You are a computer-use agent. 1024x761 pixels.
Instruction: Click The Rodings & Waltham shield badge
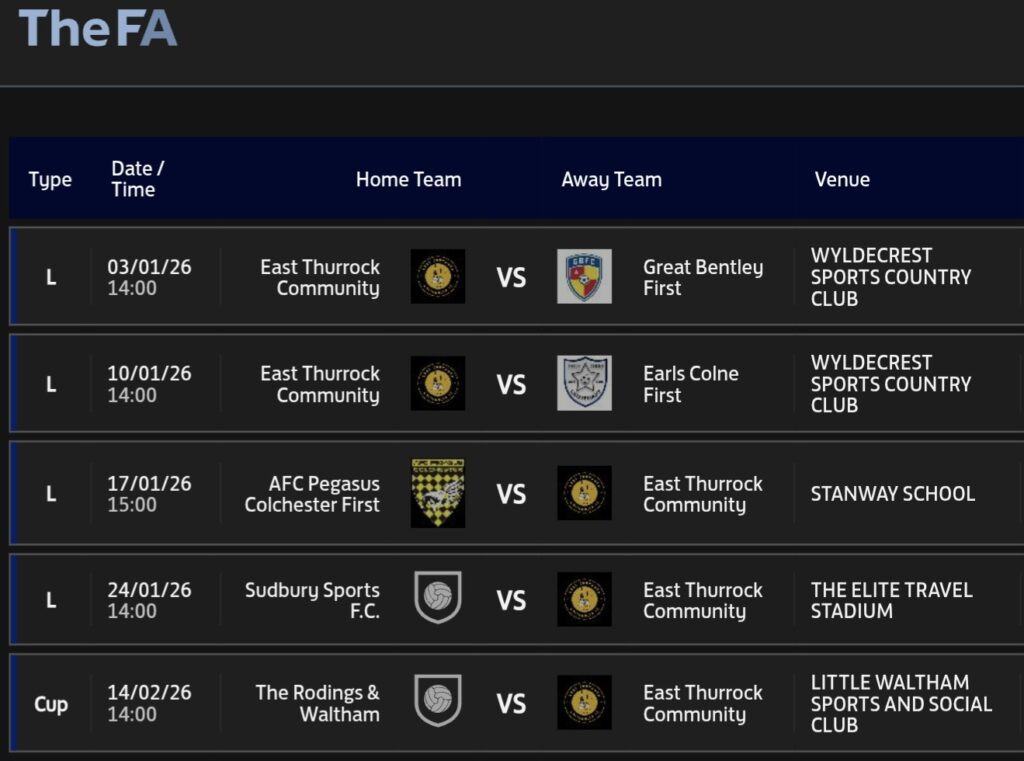[438, 702]
